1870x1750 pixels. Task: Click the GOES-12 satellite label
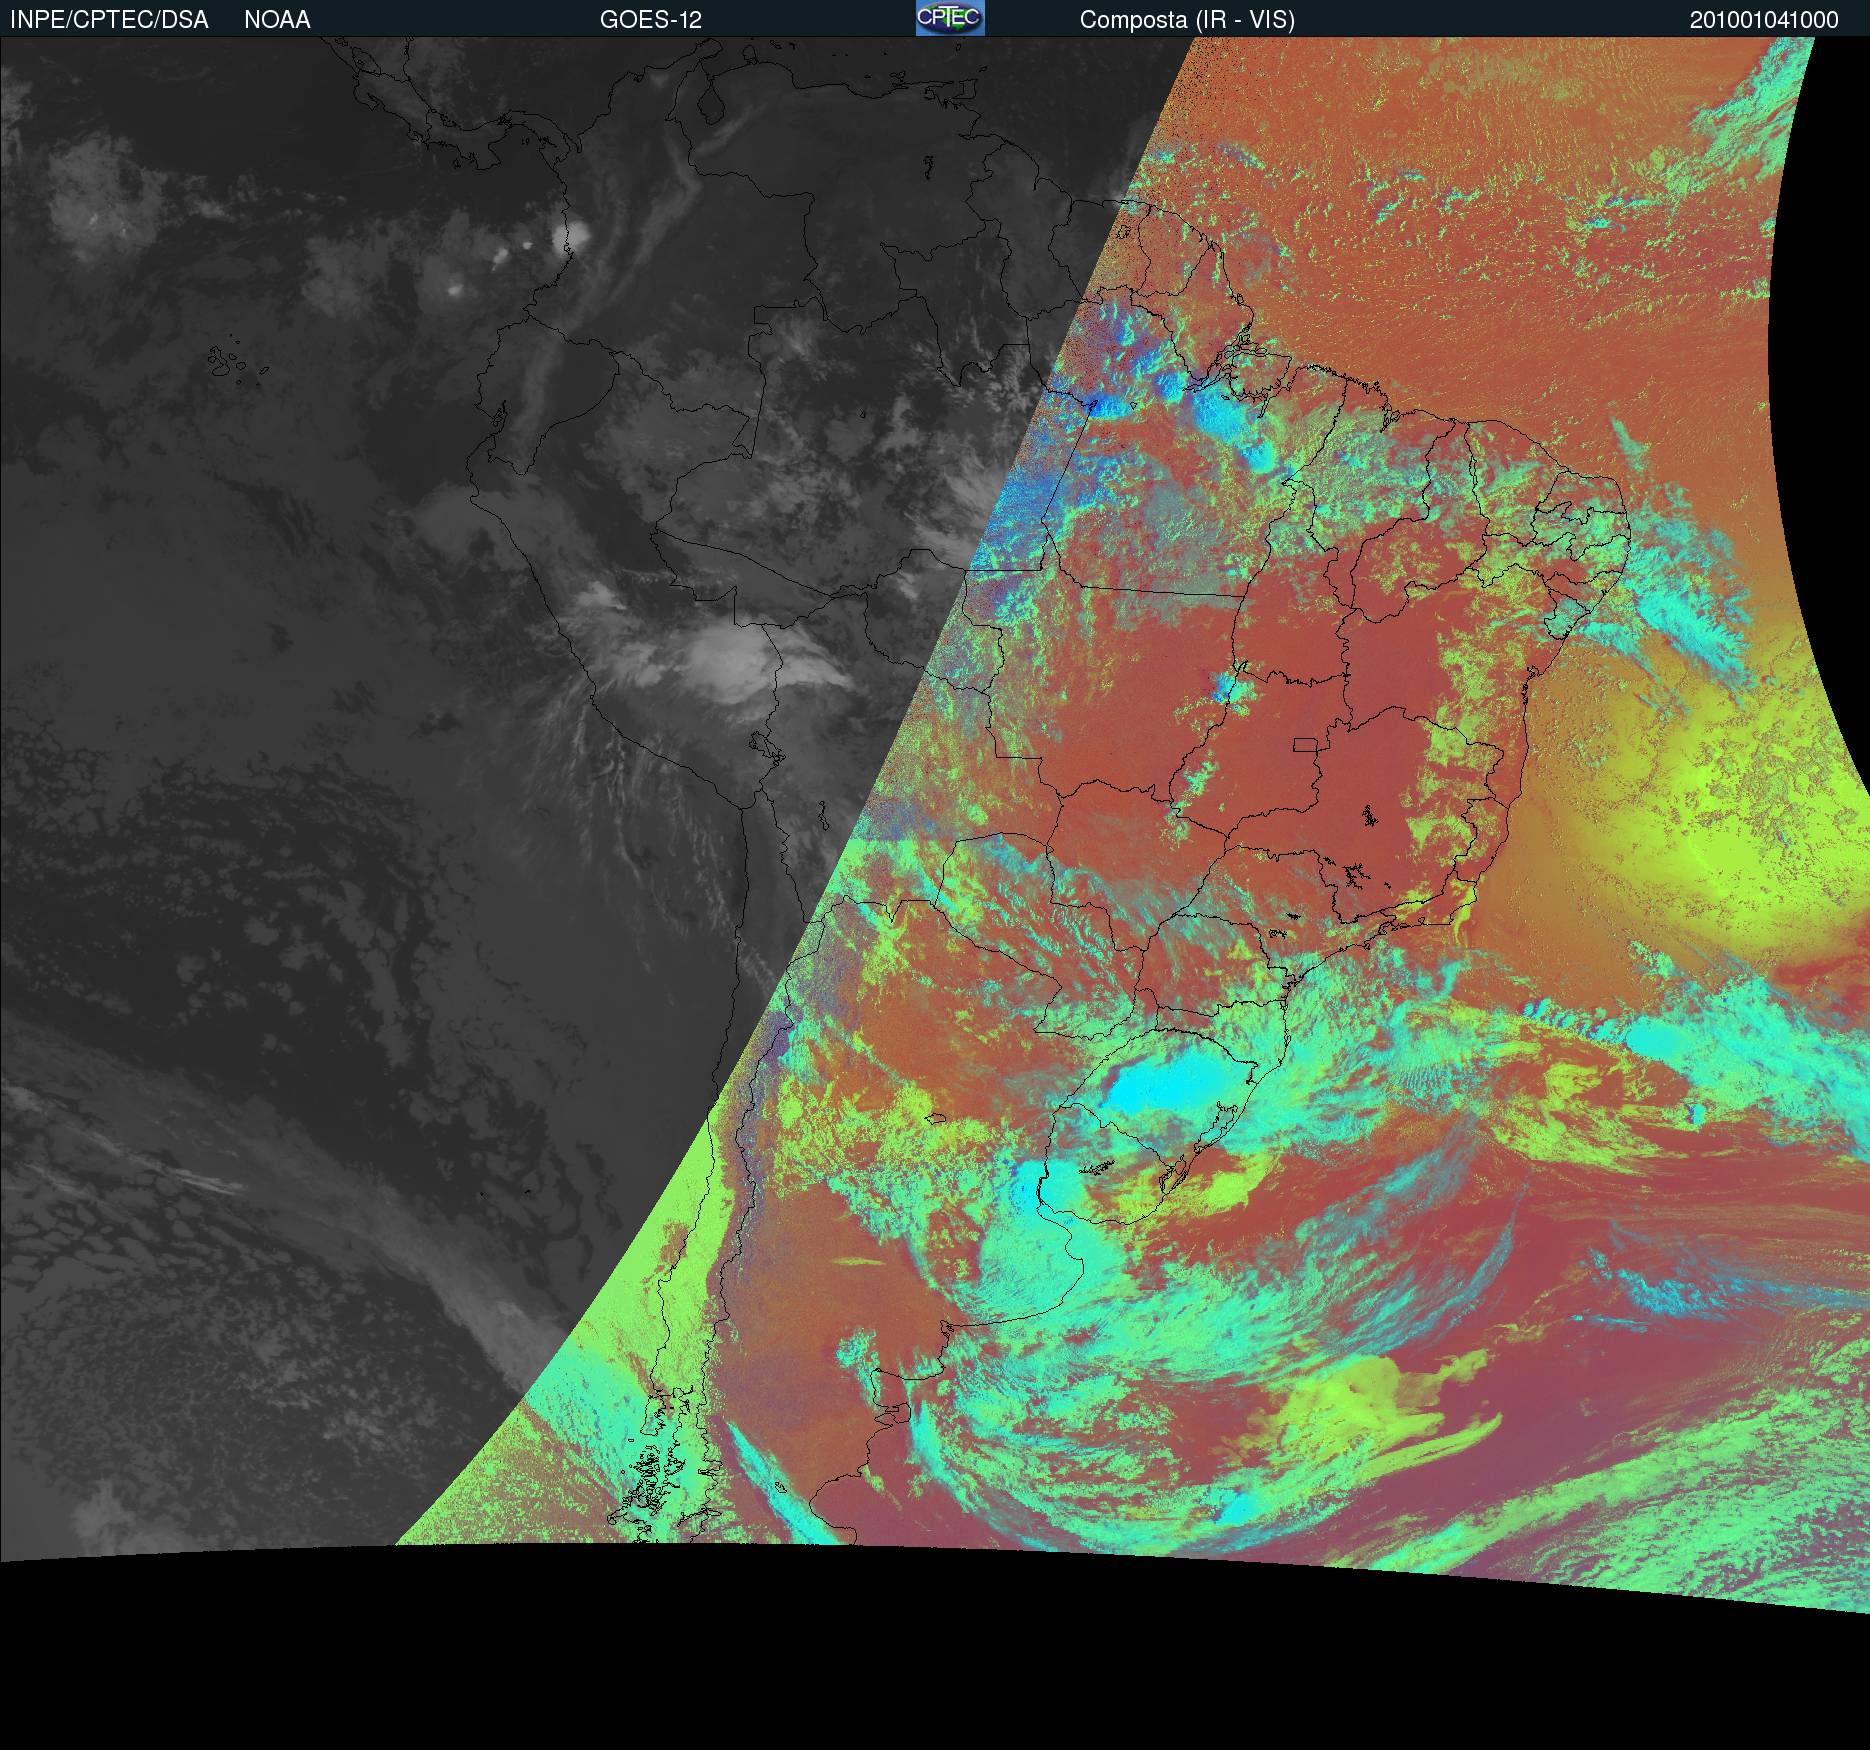pyautogui.click(x=651, y=20)
